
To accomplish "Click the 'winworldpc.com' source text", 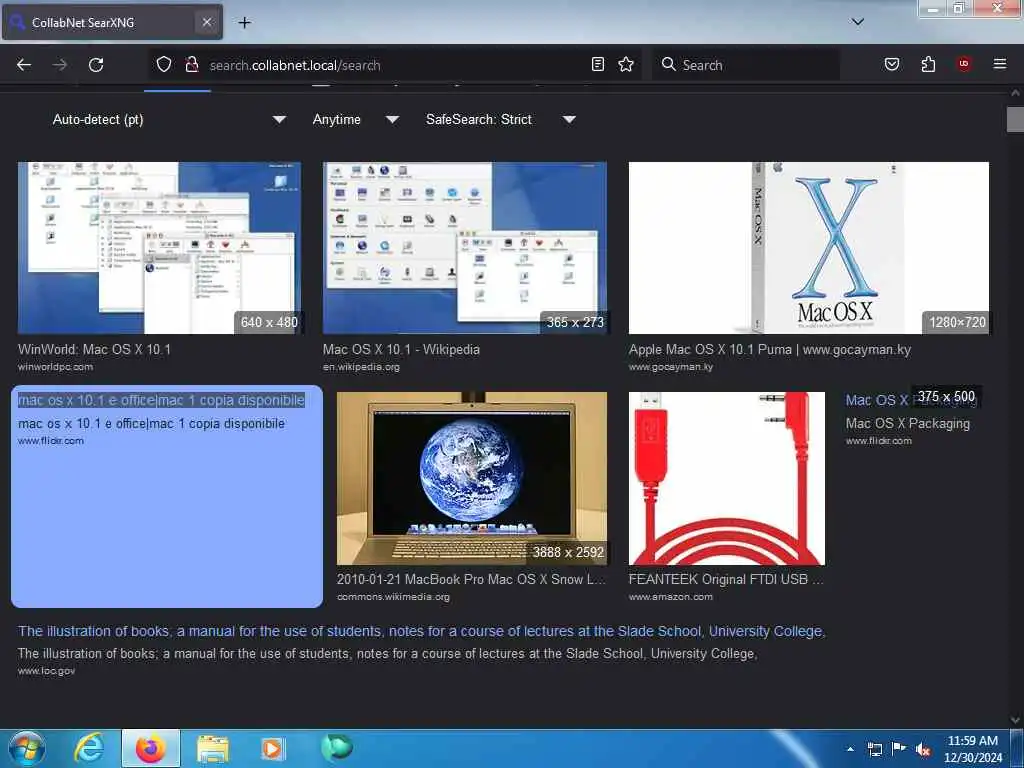I will click(x=55, y=367).
